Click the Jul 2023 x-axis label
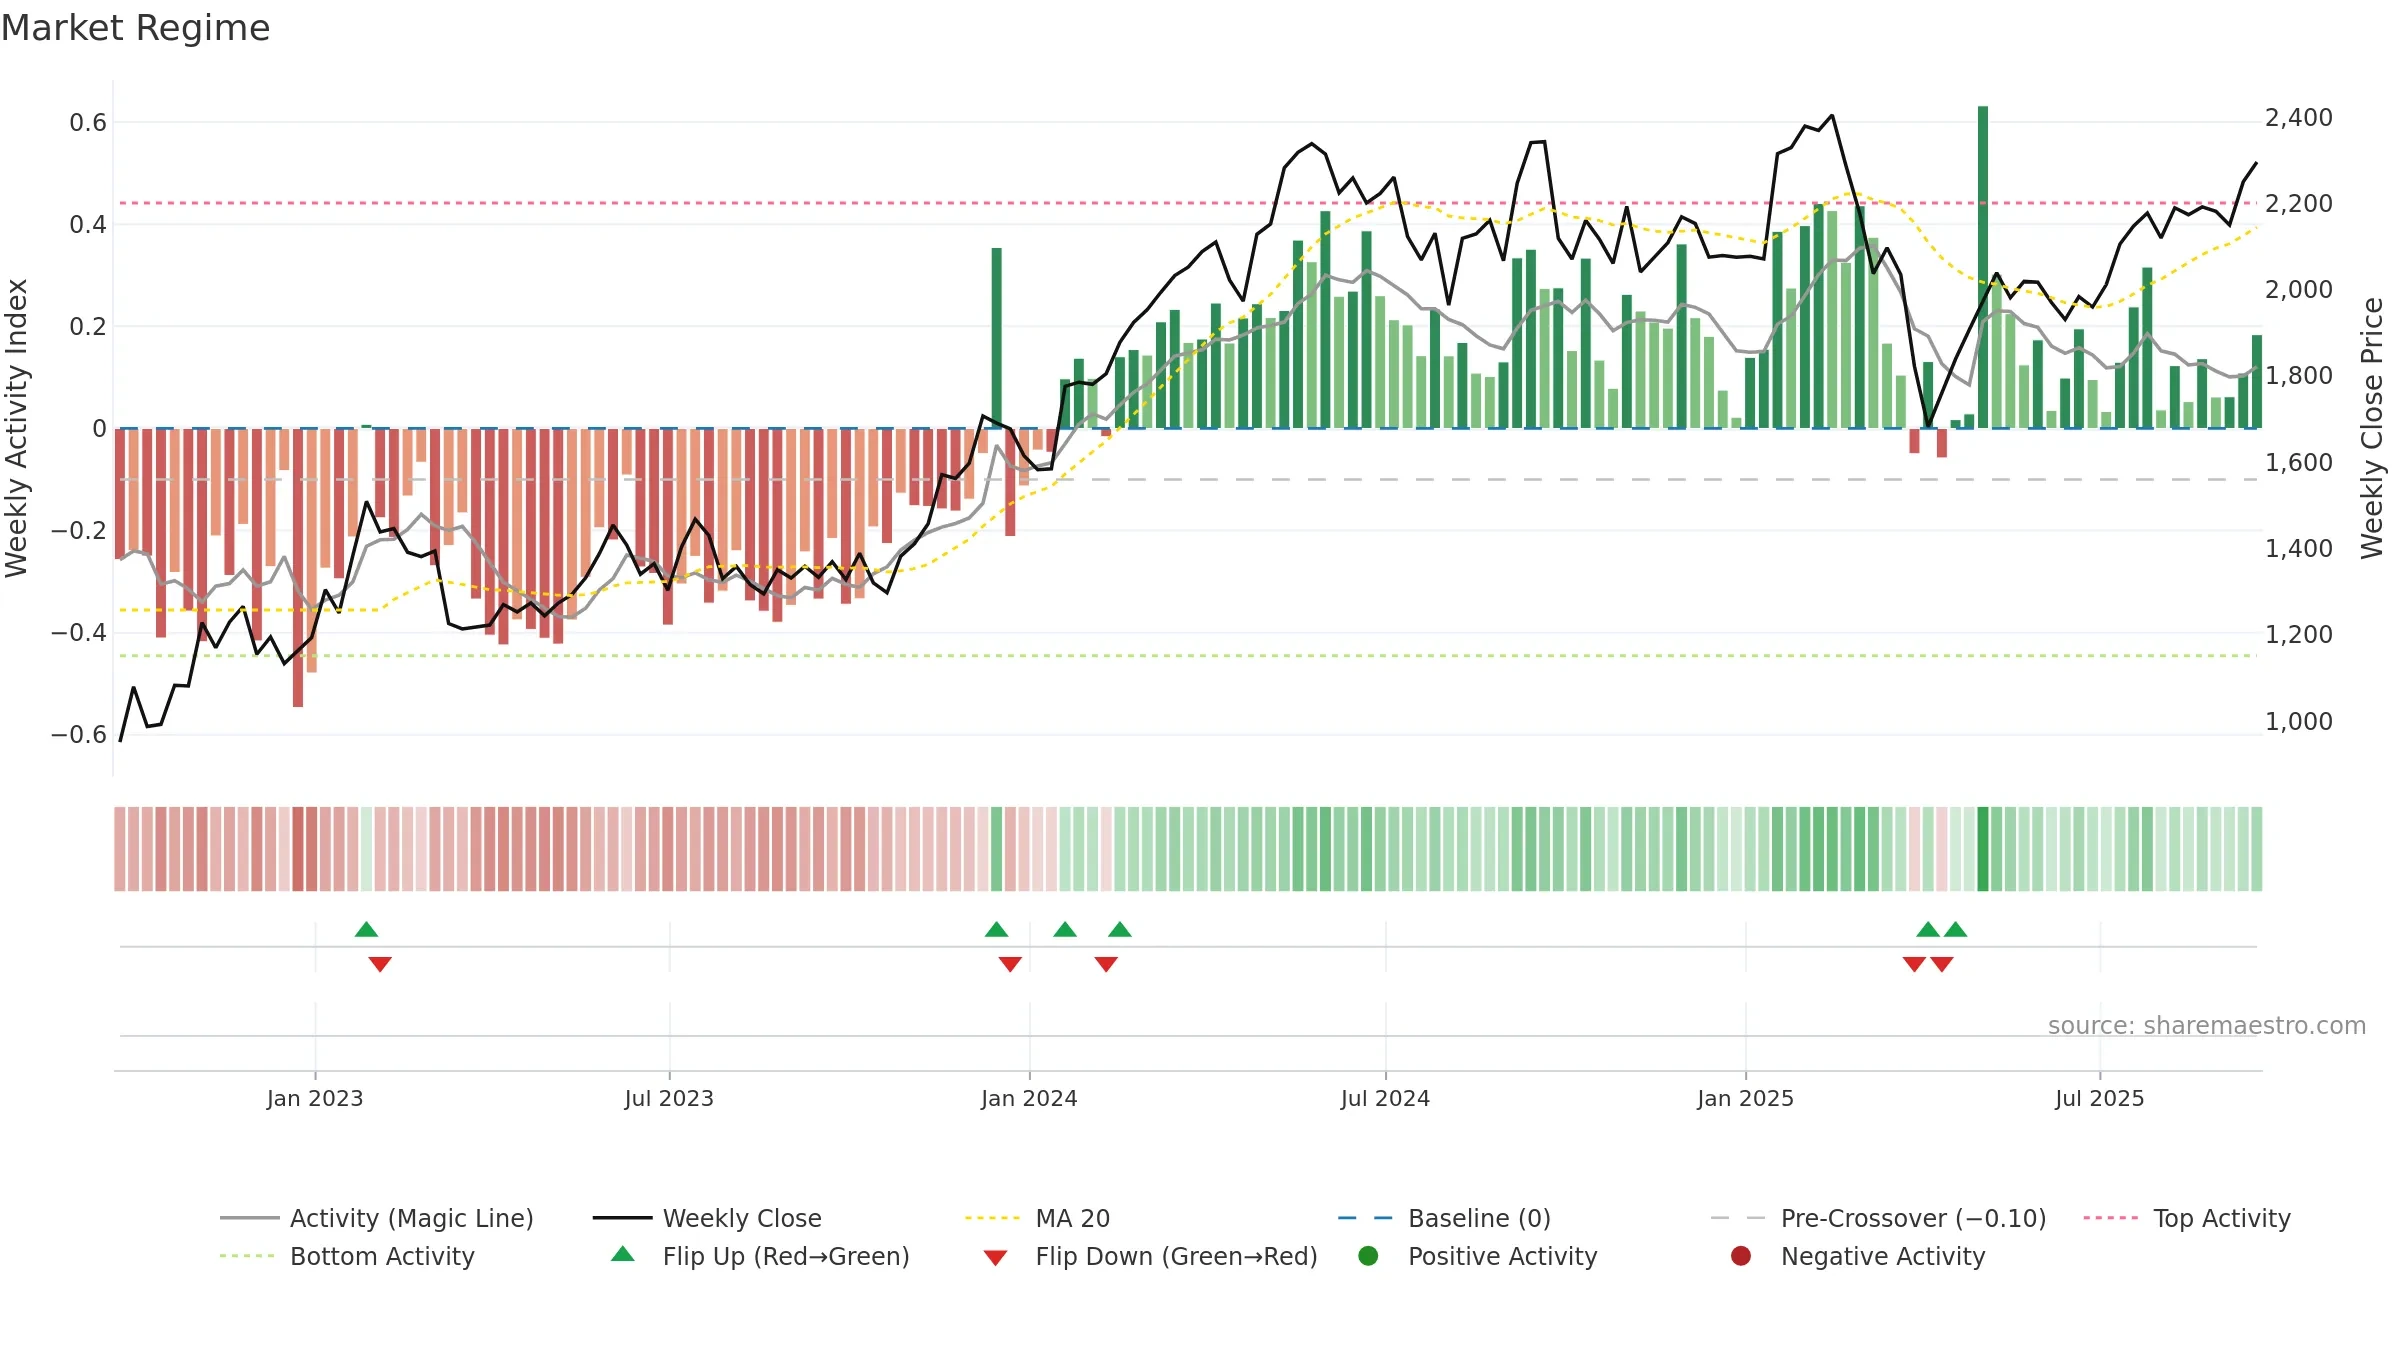 669,1098
